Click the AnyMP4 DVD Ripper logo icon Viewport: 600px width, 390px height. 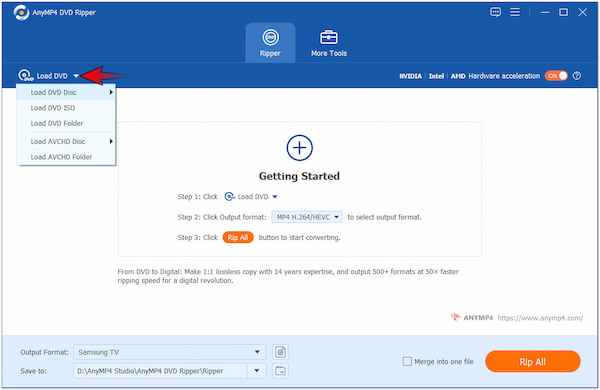(21, 12)
